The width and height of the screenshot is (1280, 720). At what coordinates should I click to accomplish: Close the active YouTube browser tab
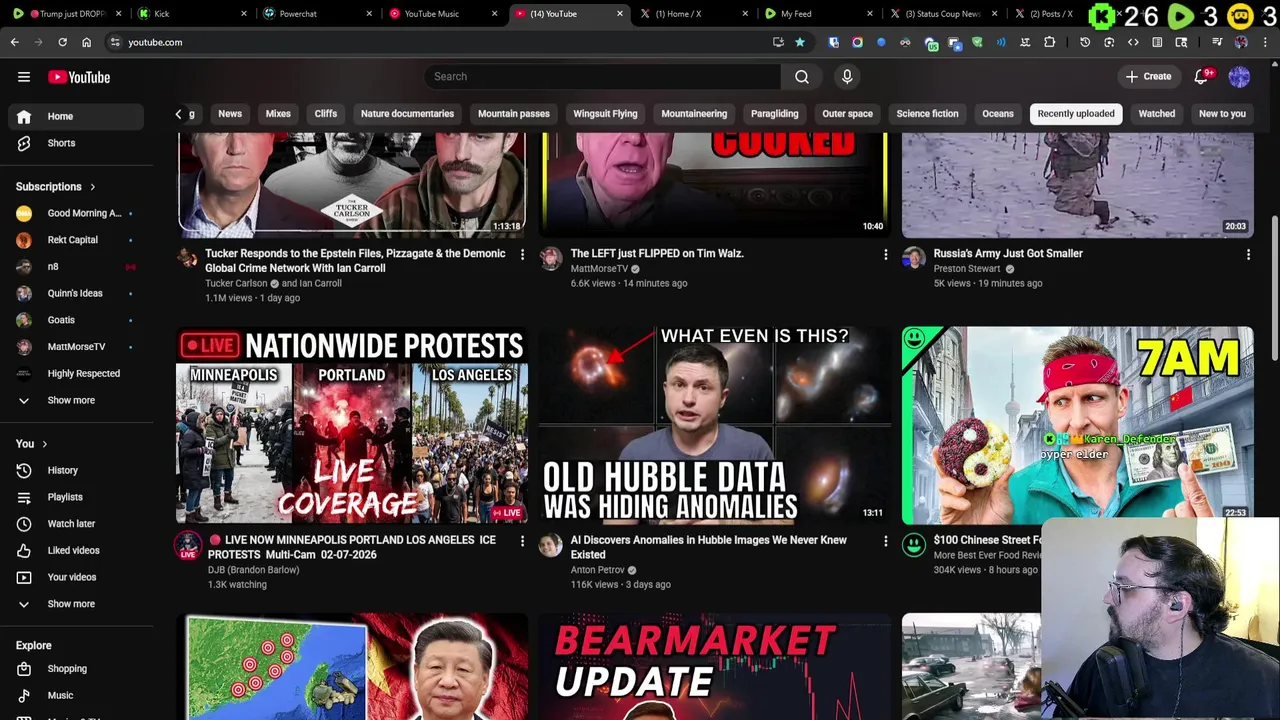coord(620,14)
